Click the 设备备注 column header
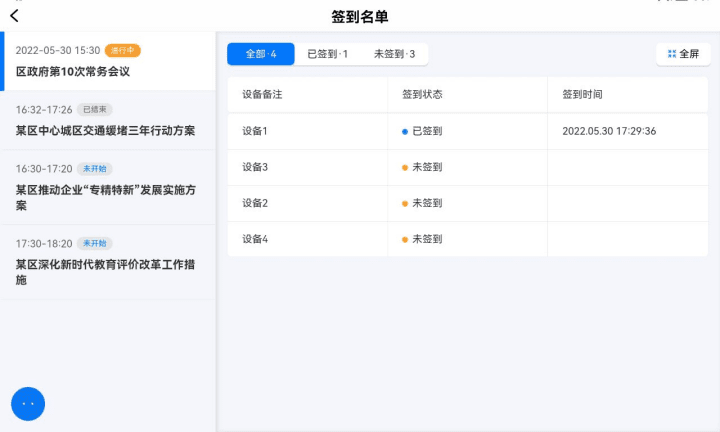This screenshot has width=720, height=432. 262,95
